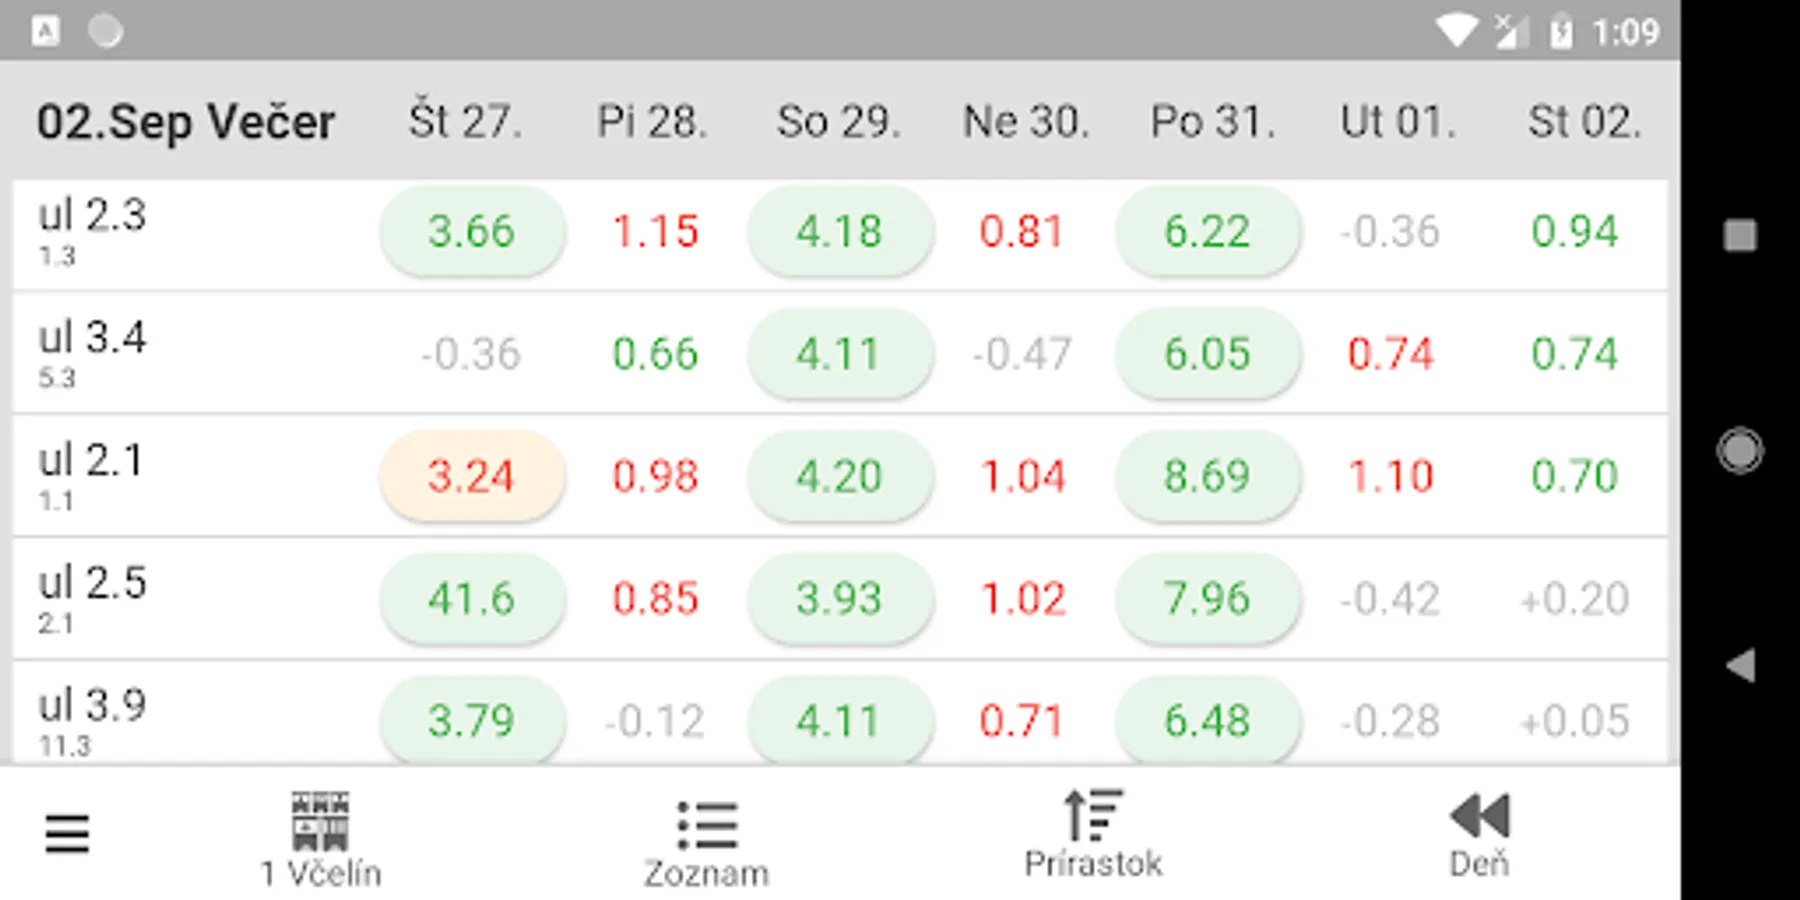
Task: Open hive row ul 3.9
Action: (93, 718)
